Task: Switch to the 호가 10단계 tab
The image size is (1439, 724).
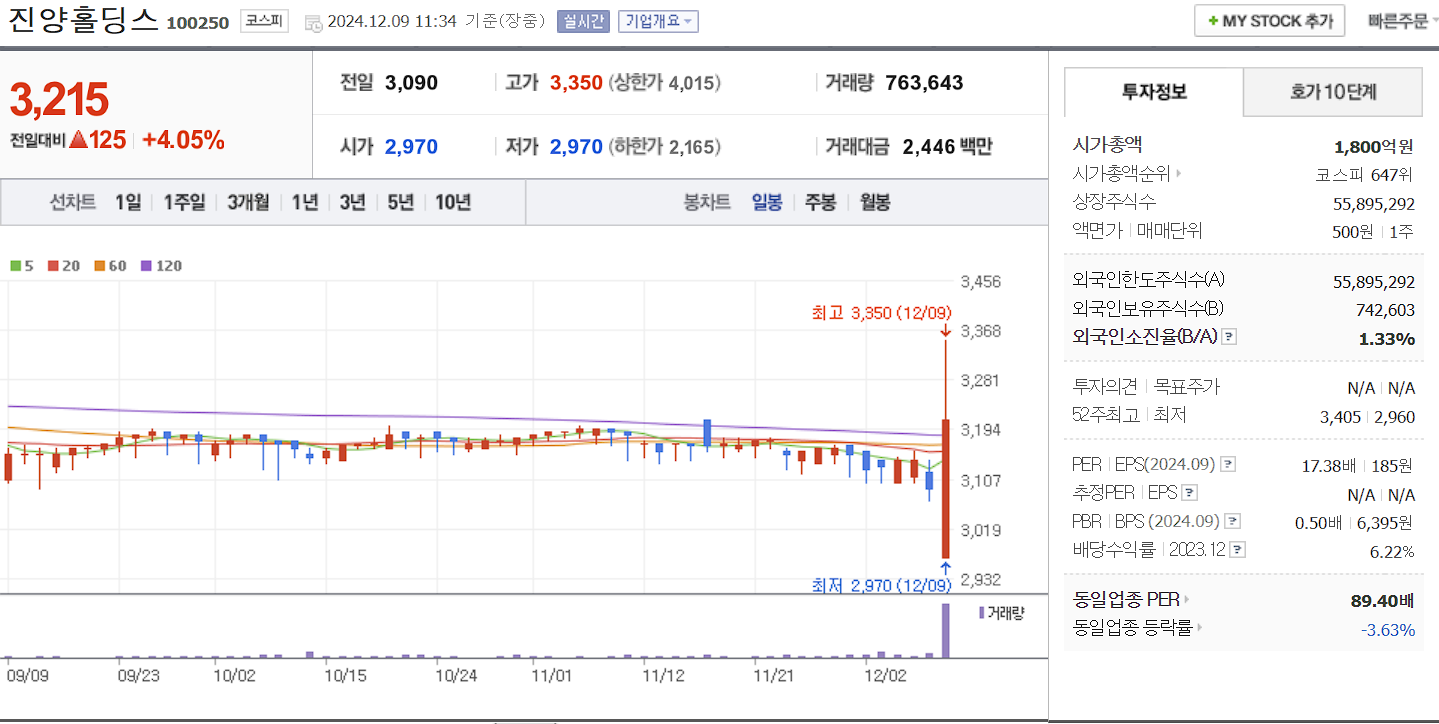Action: (1333, 92)
